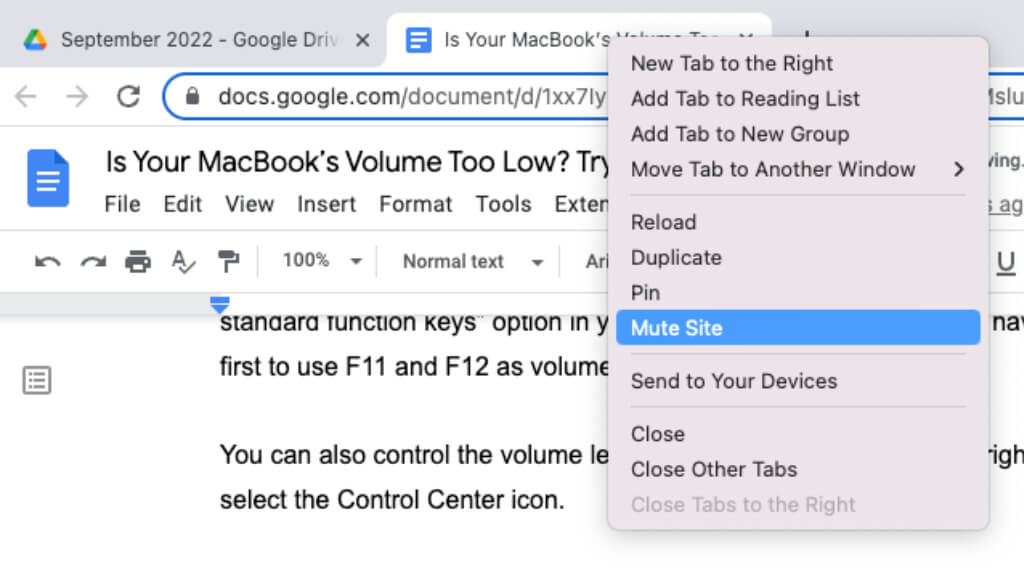Click the Redo arrow icon

(x=93, y=262)
